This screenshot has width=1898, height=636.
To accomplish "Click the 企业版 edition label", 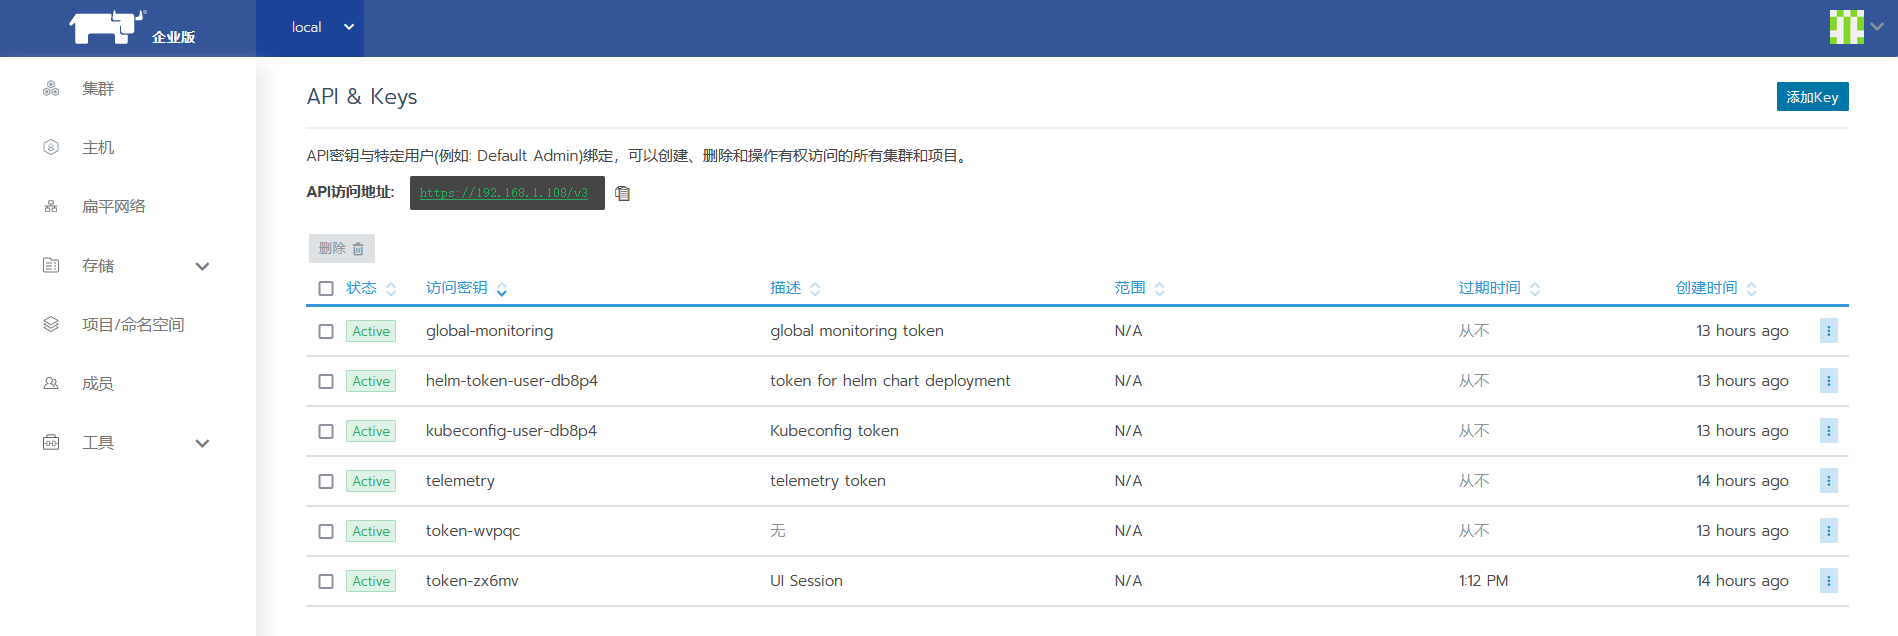I will coord(173,37).
